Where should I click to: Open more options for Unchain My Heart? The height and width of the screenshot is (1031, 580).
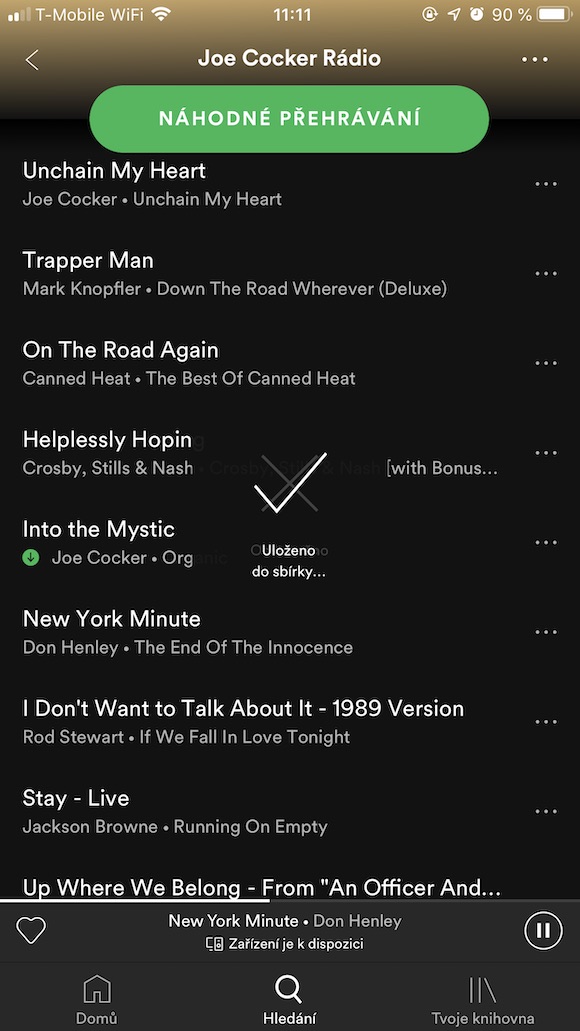[546, 184]
